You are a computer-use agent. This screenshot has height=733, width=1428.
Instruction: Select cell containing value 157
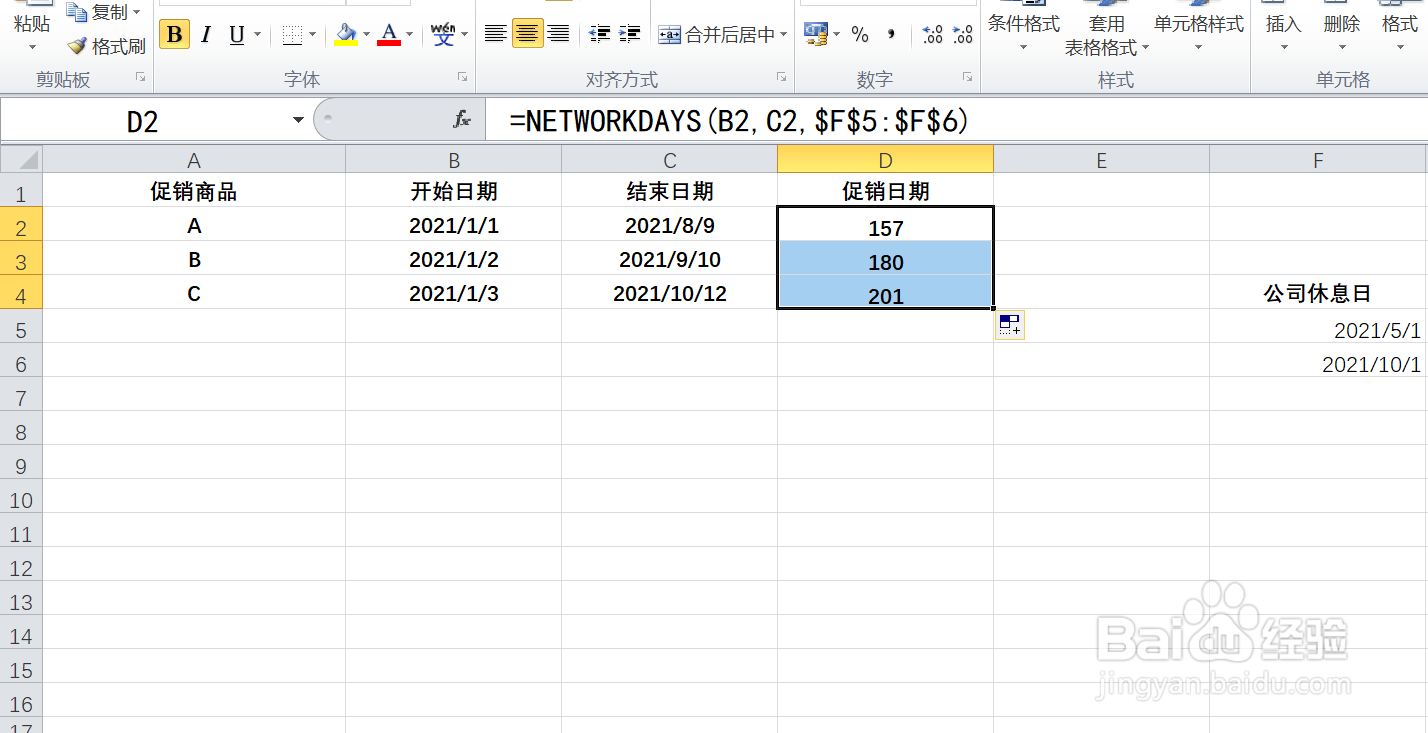click(x=886, y=226)
